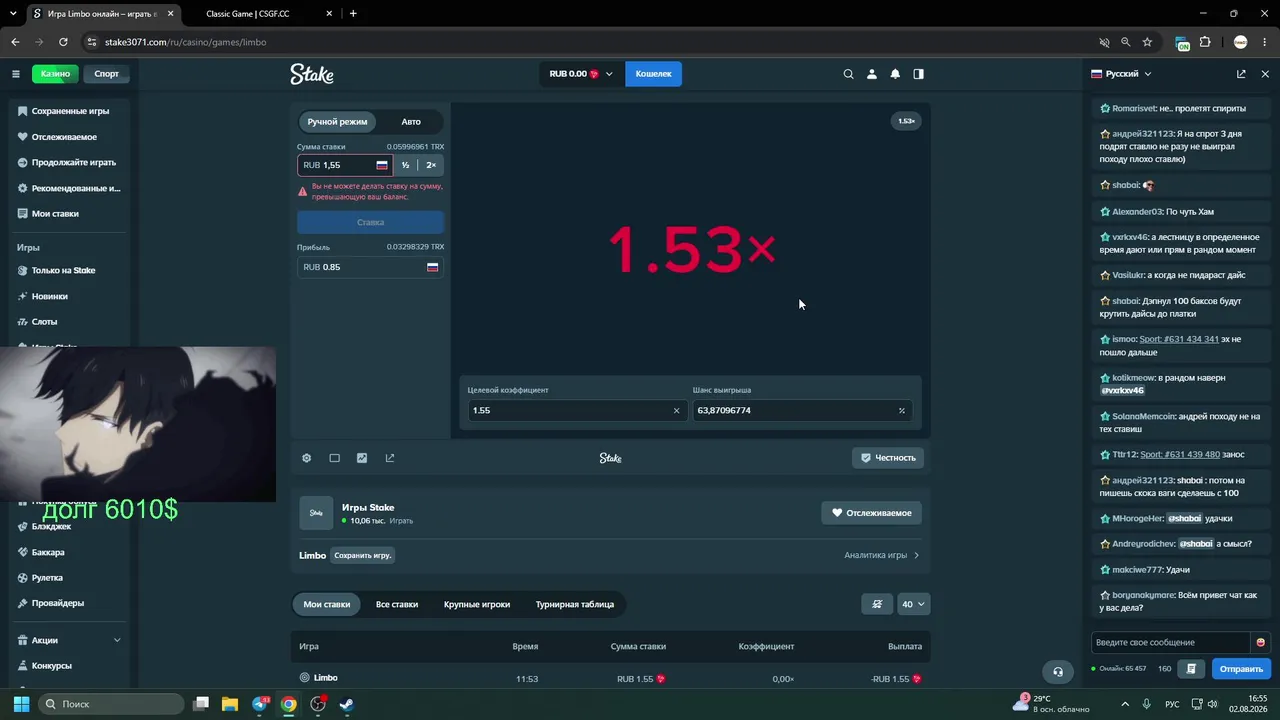Image resolution: width=1280 pixels, height=720 pixels.
Task: Open the Русский chat language dropdown
Action: (x=1121, y=74)
